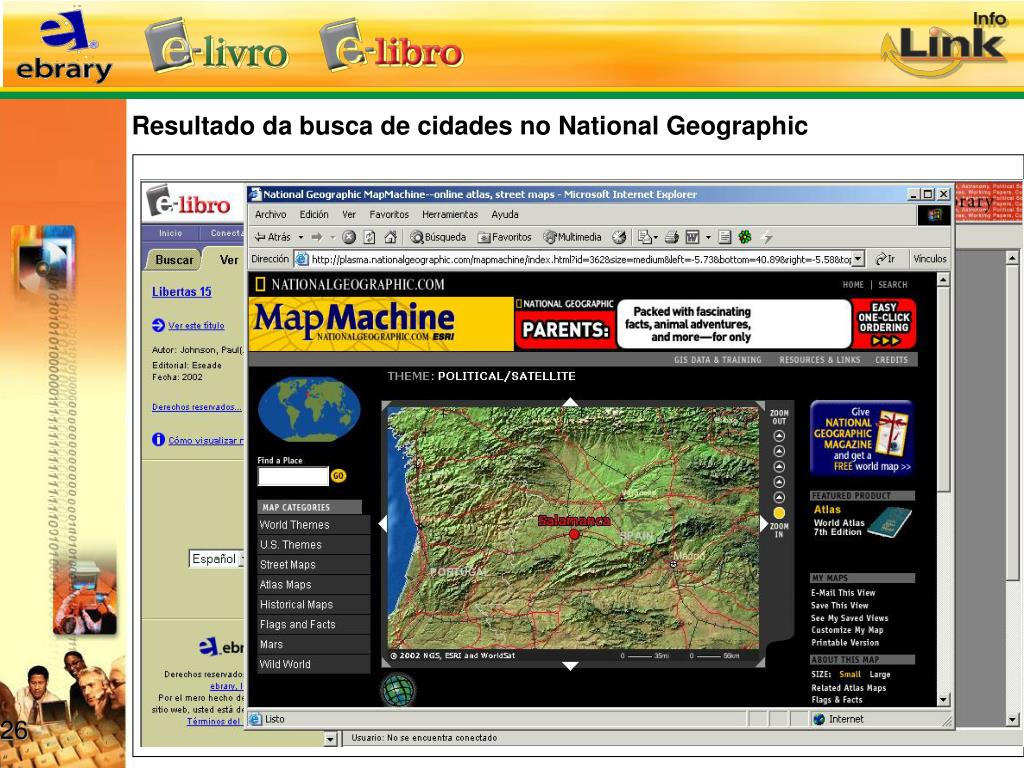Open the address bar URL dropdown
This screenshot has height=768, width=1024.
pos(859,259)
